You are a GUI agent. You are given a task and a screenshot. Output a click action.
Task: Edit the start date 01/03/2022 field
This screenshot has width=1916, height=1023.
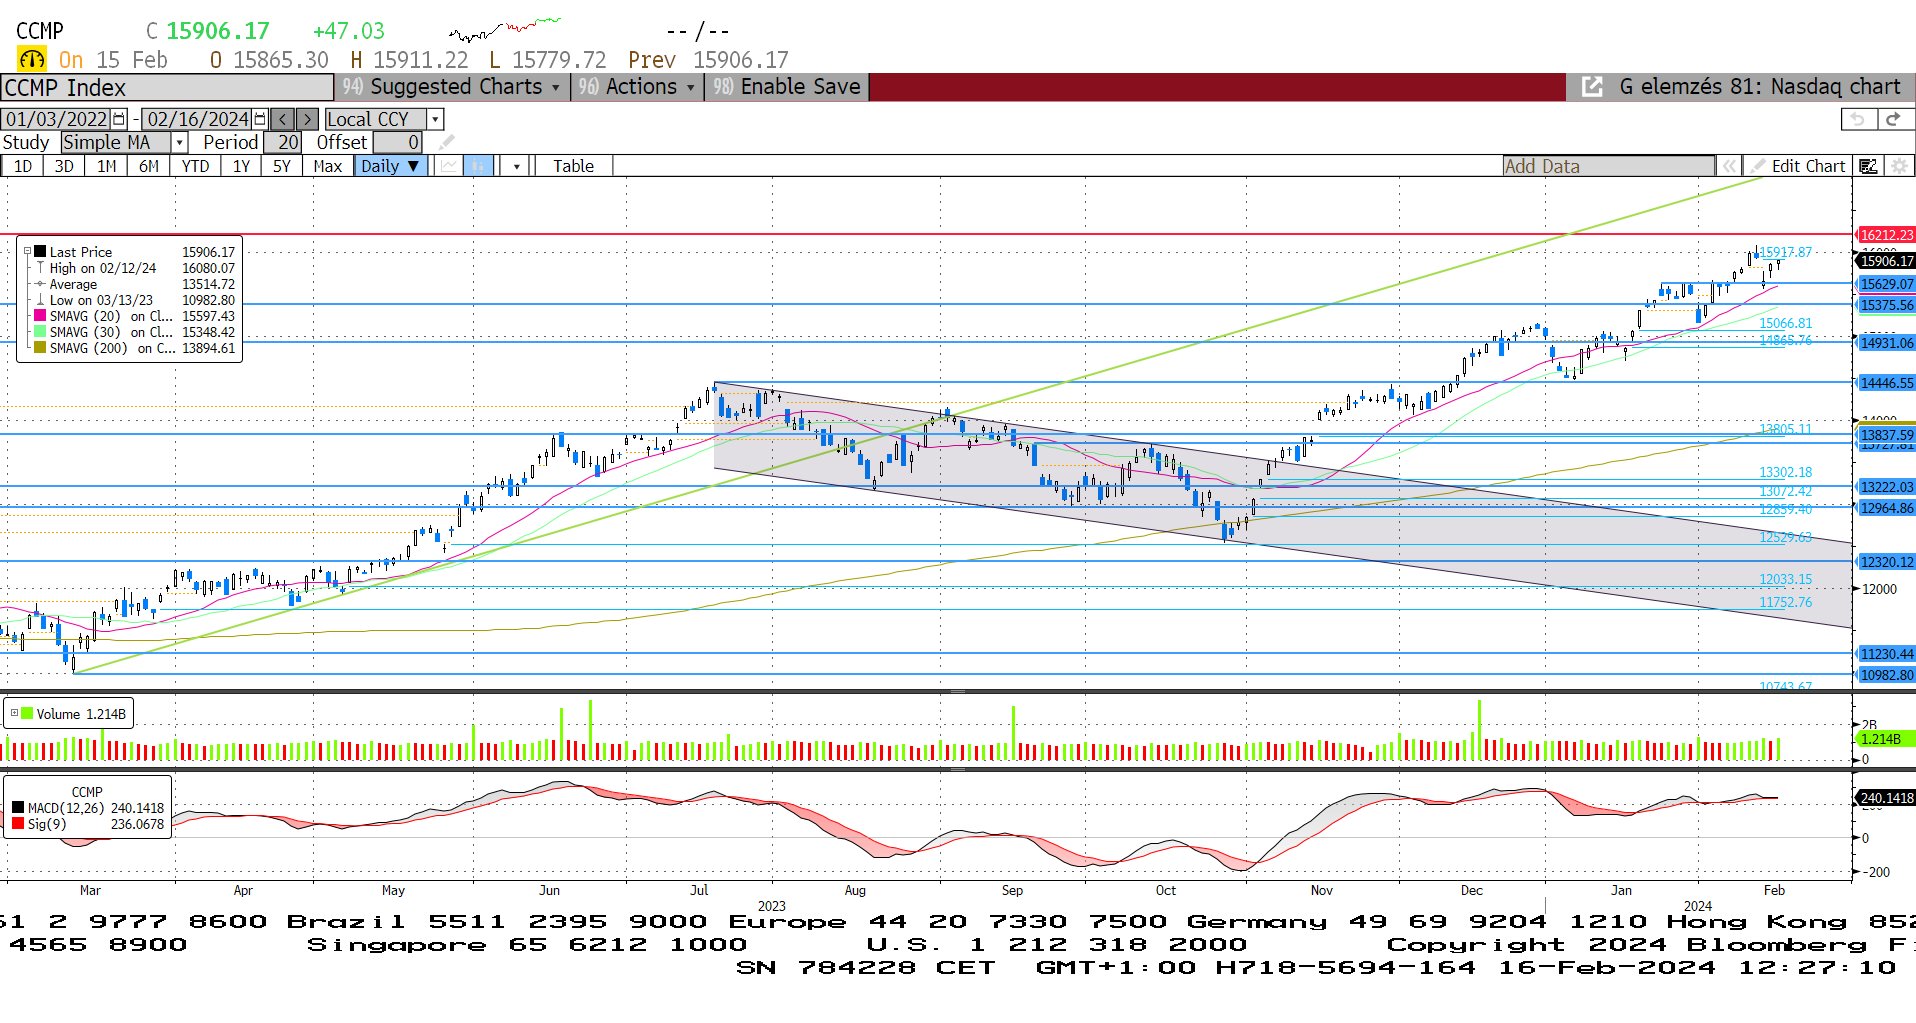(57, 119)
